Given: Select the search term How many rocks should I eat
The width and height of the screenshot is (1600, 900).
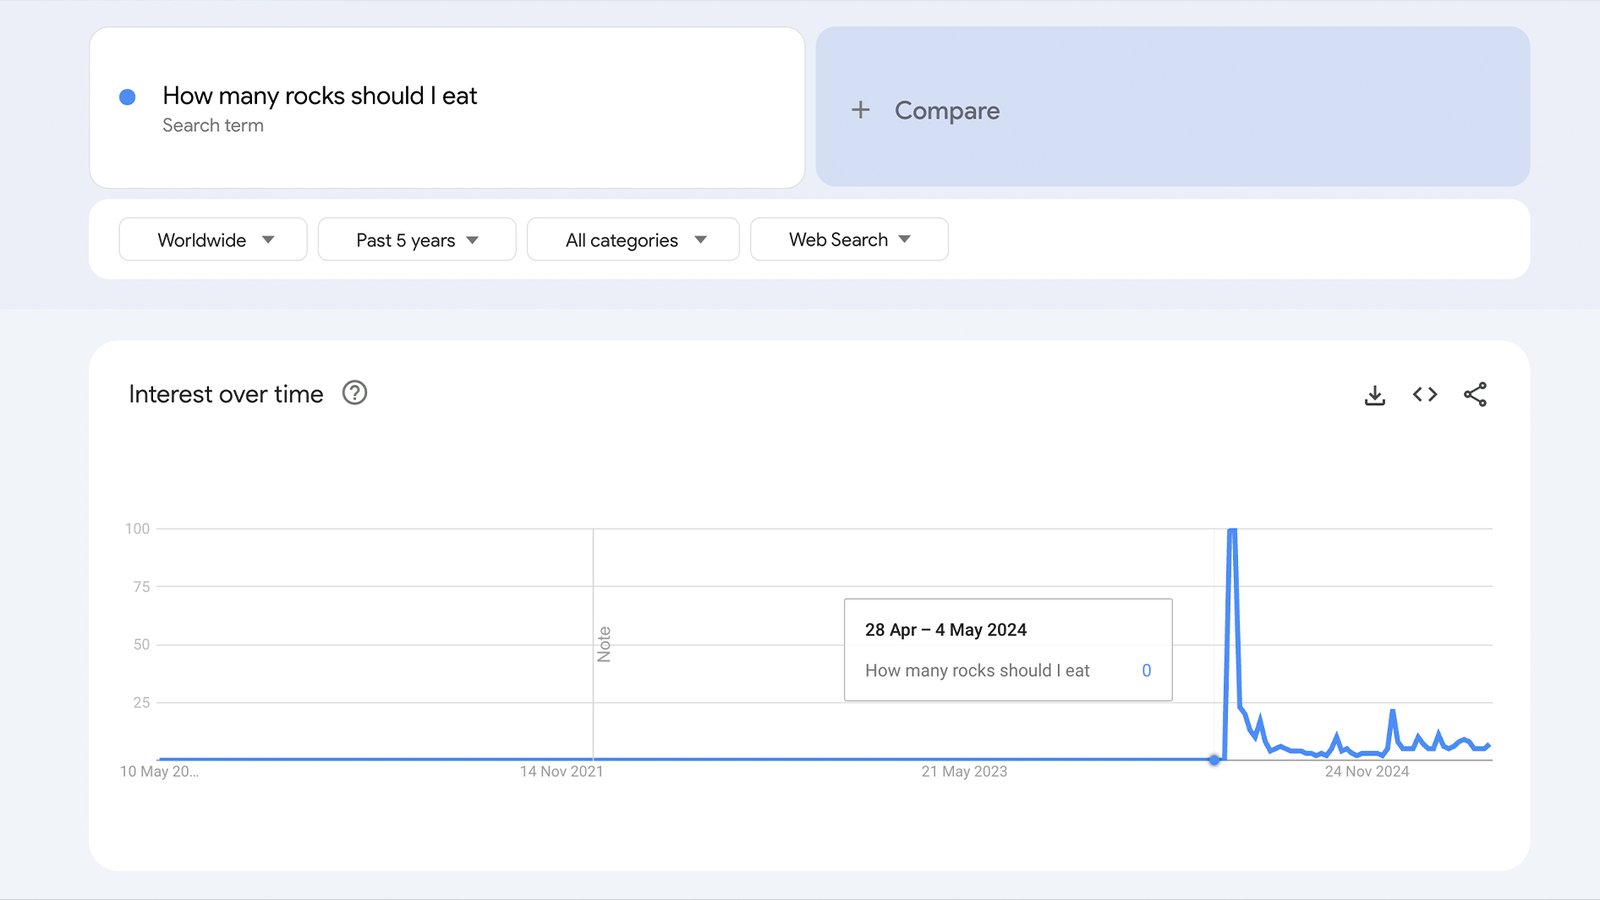Looking at the screenshot, I should (320, 96).
